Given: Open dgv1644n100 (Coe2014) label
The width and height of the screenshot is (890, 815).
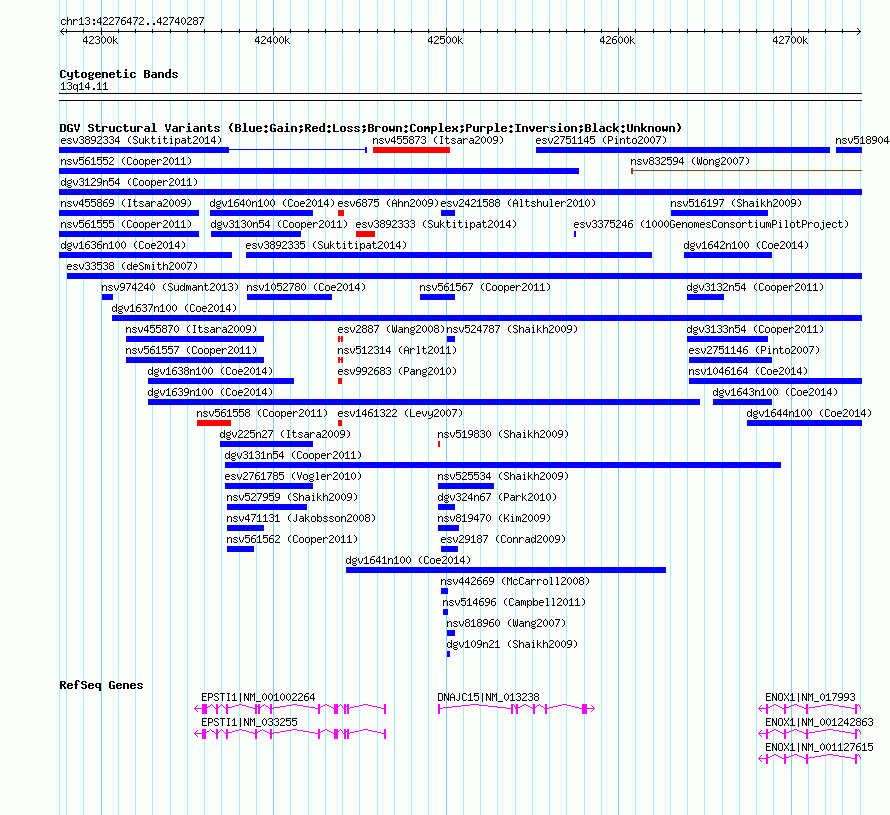Looking at the screenshot, I should click(x=809, y=413).
